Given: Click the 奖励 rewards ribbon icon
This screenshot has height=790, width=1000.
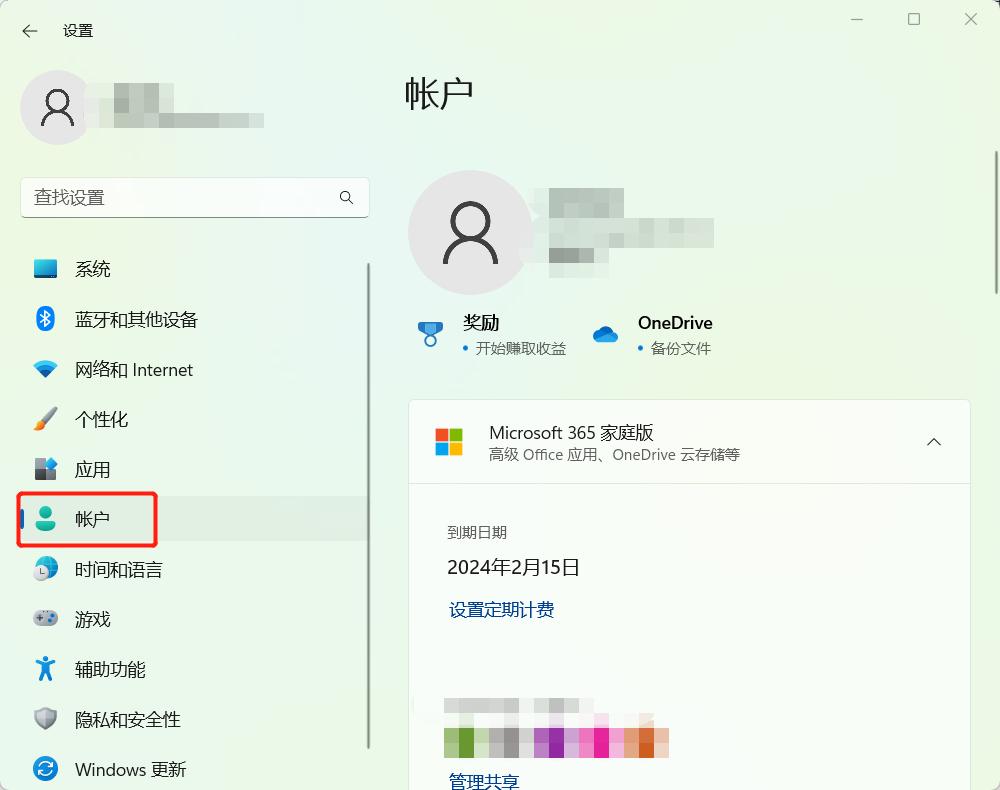Looking at the screenshot, I should pos(430,333).
